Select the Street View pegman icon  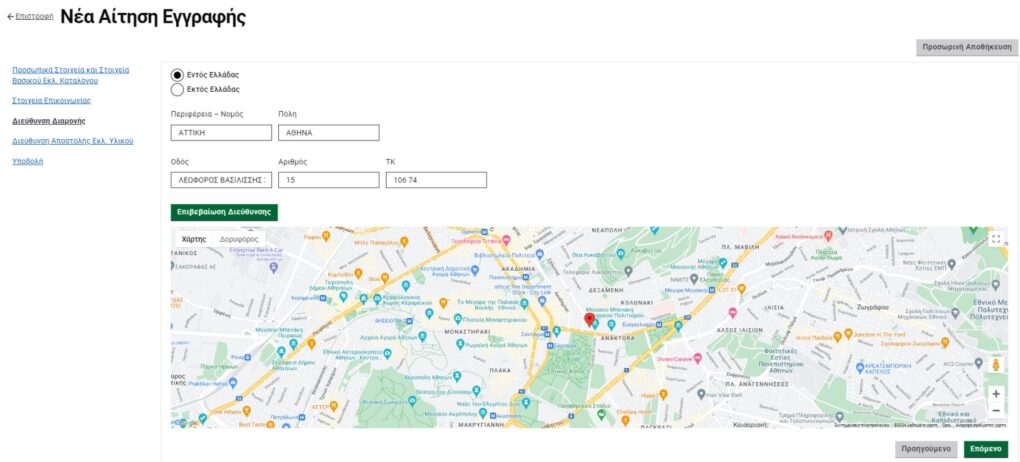pos(995,365)
